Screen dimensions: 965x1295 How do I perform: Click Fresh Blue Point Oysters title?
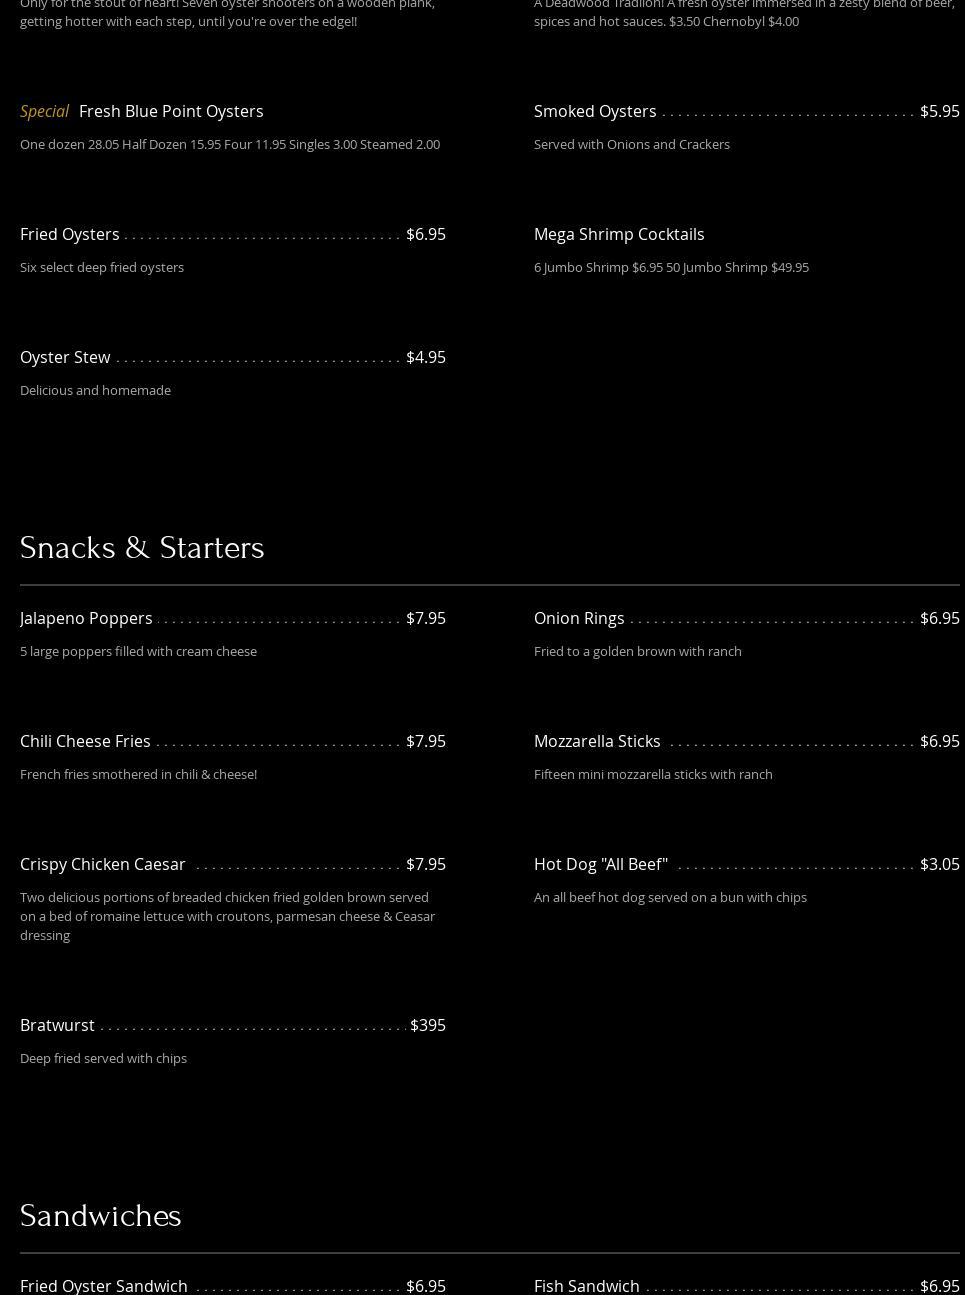[171, 111]
